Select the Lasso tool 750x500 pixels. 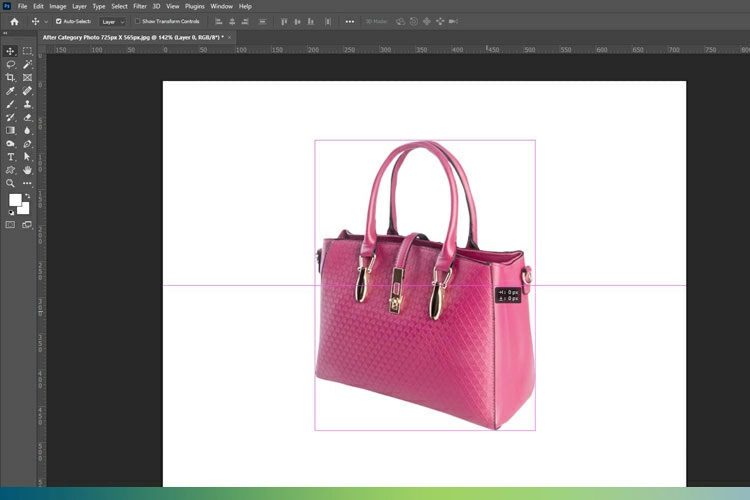tap(11, 64)
